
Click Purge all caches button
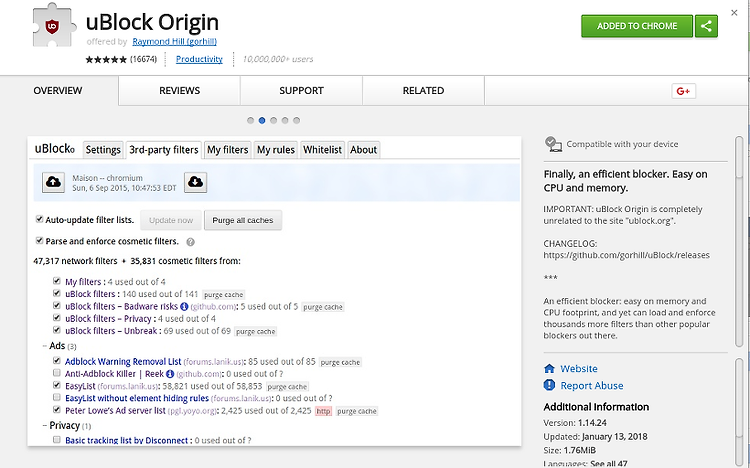pyautogui.click(x=243, y=220)
